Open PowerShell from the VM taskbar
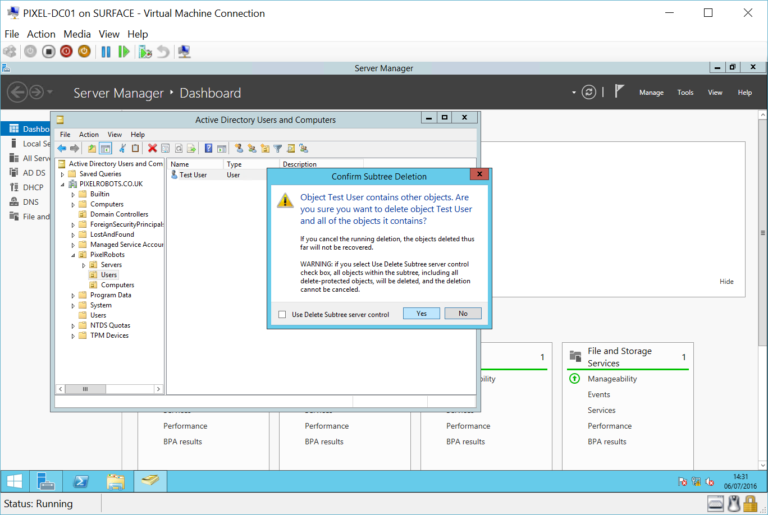 [81, 482]
